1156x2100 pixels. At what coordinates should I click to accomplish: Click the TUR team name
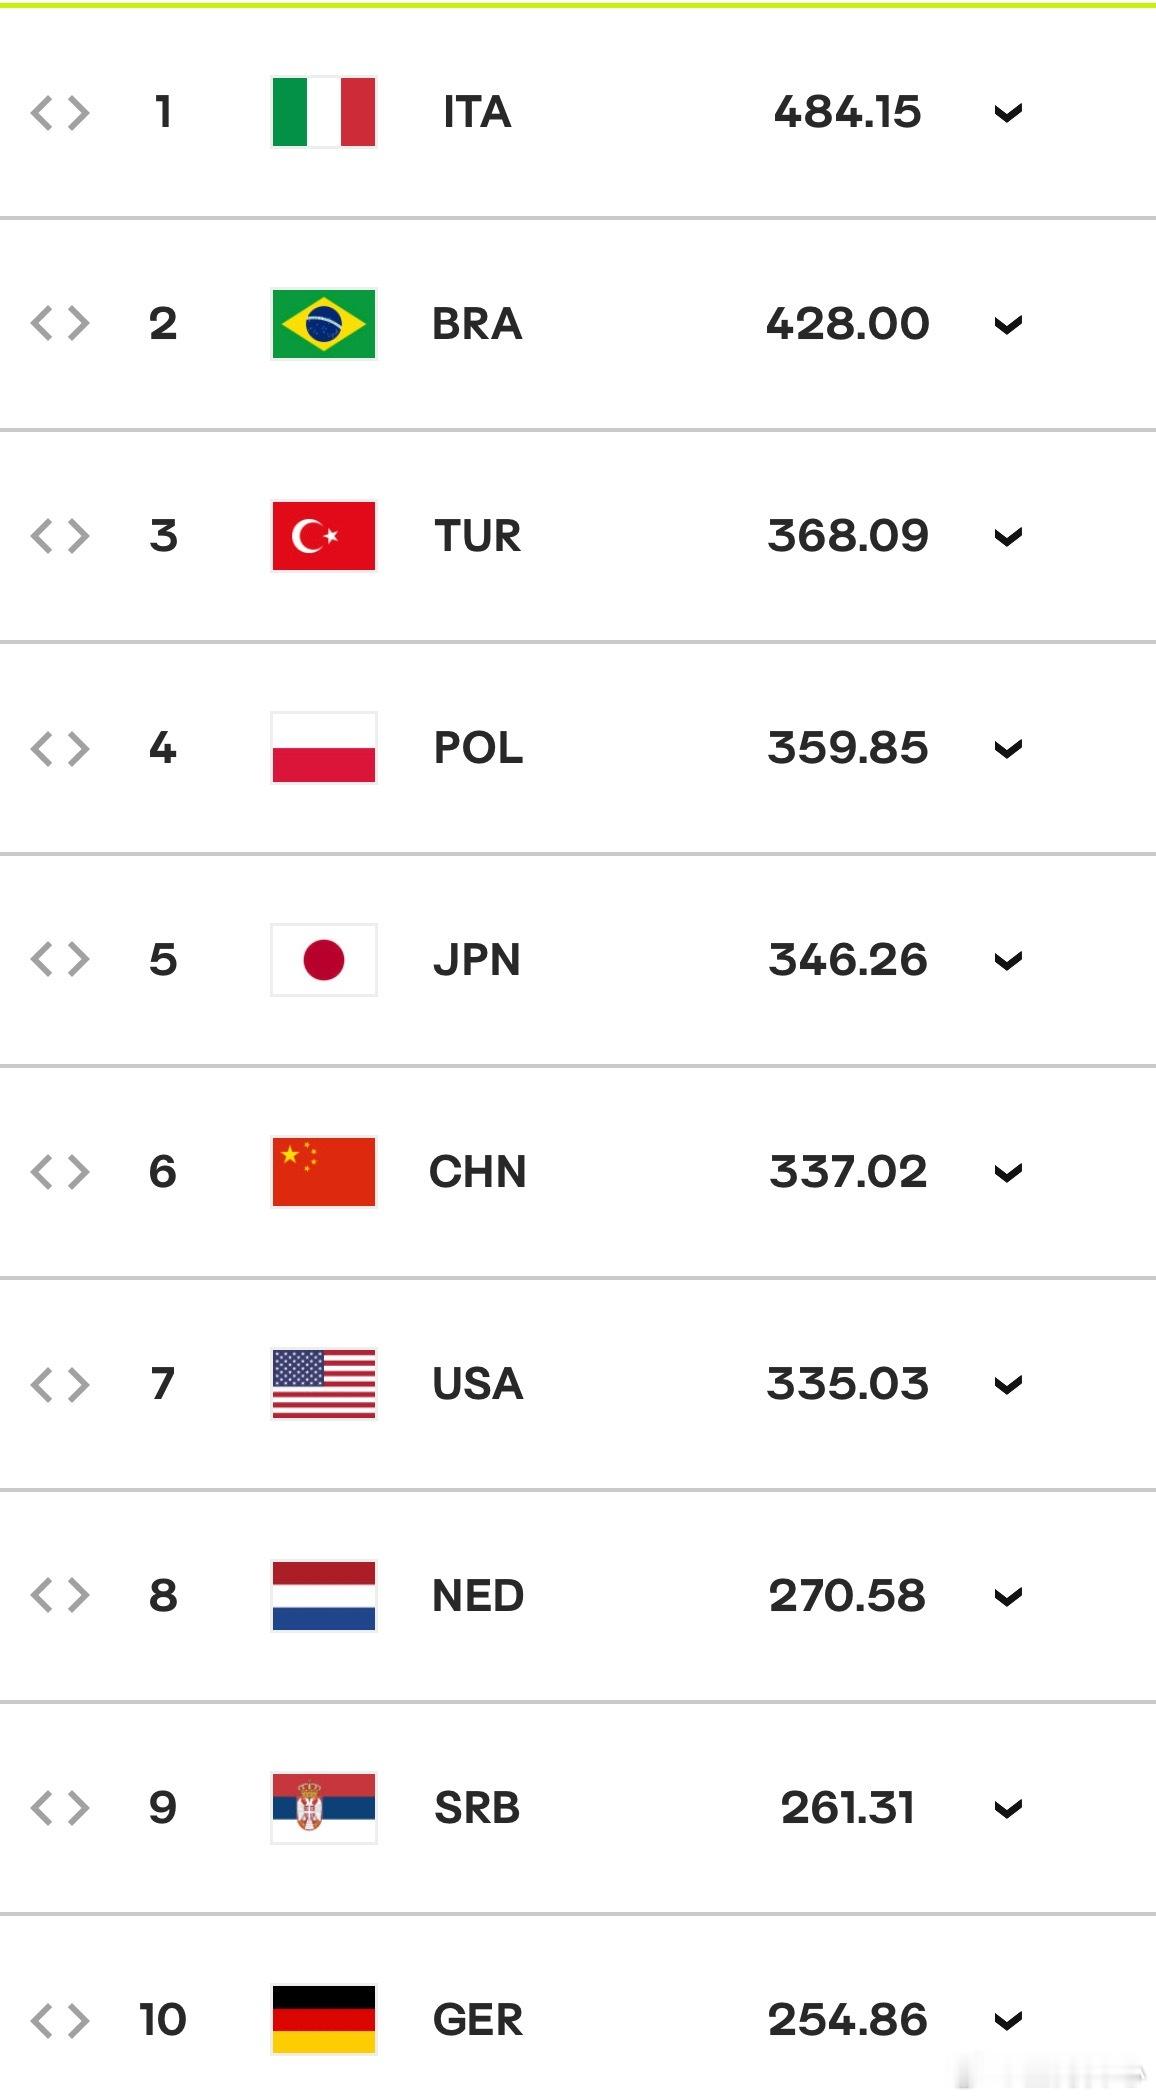(478, 536)
